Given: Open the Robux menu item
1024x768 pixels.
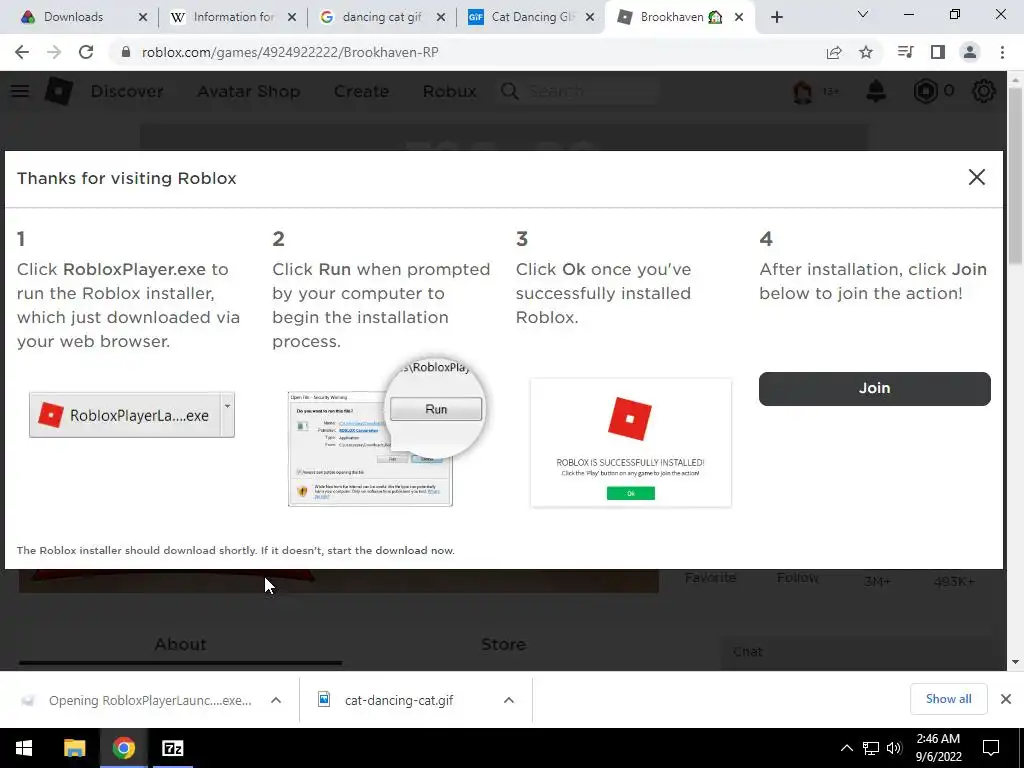Looking at the screenshot, I should (449, 91).
